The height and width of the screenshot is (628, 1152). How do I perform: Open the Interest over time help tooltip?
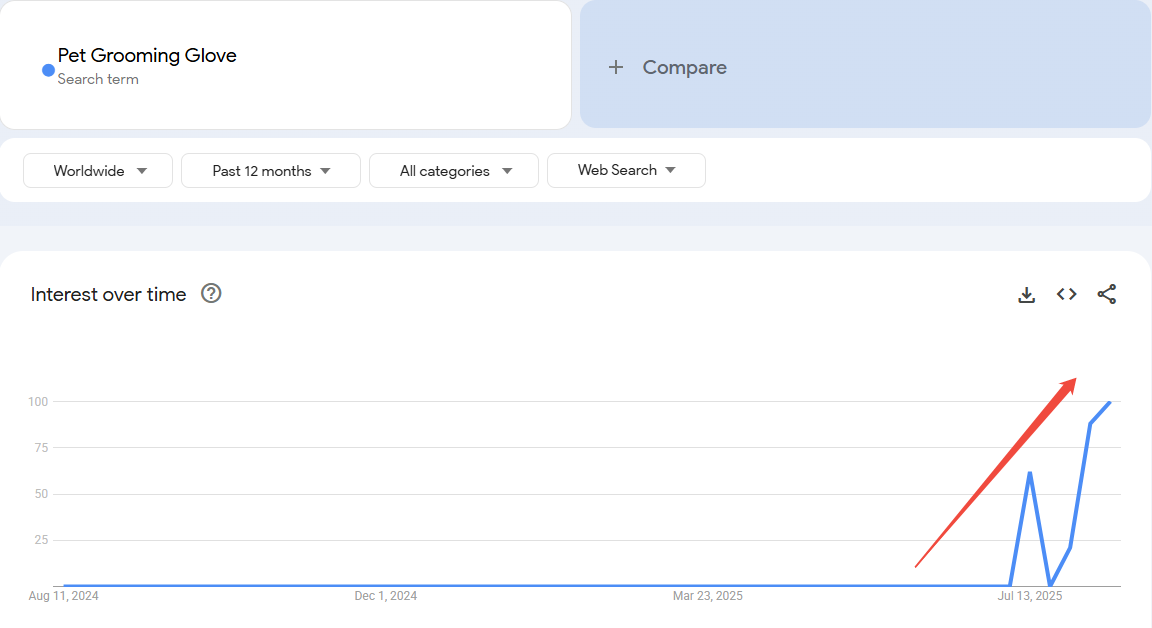pos(211,293)
